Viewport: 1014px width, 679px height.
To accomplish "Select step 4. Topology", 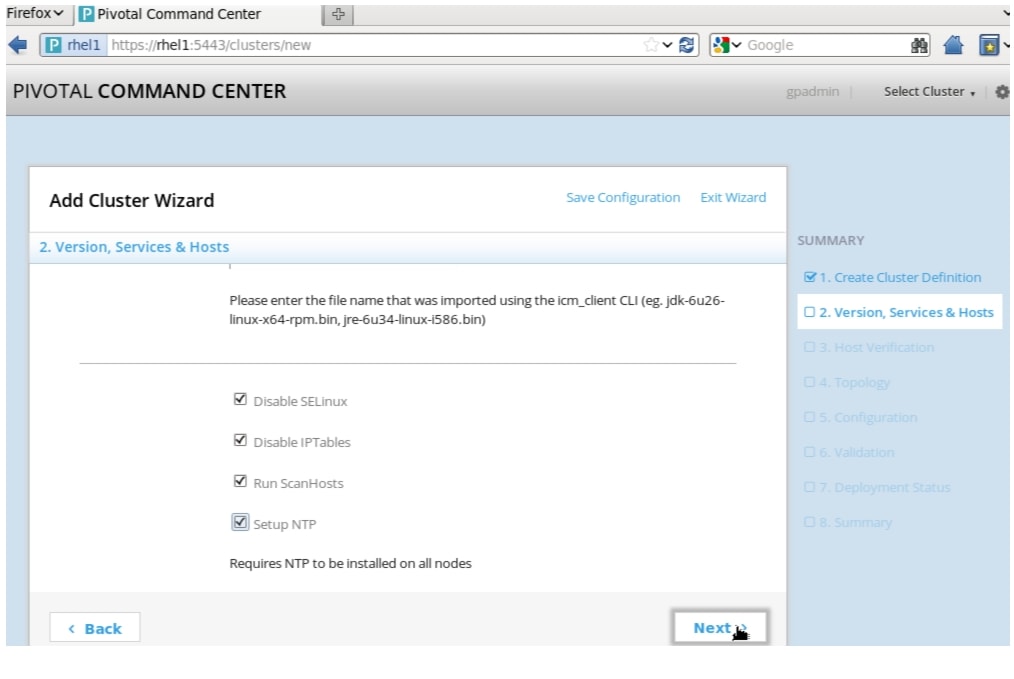I will click(x=847, y=382).
